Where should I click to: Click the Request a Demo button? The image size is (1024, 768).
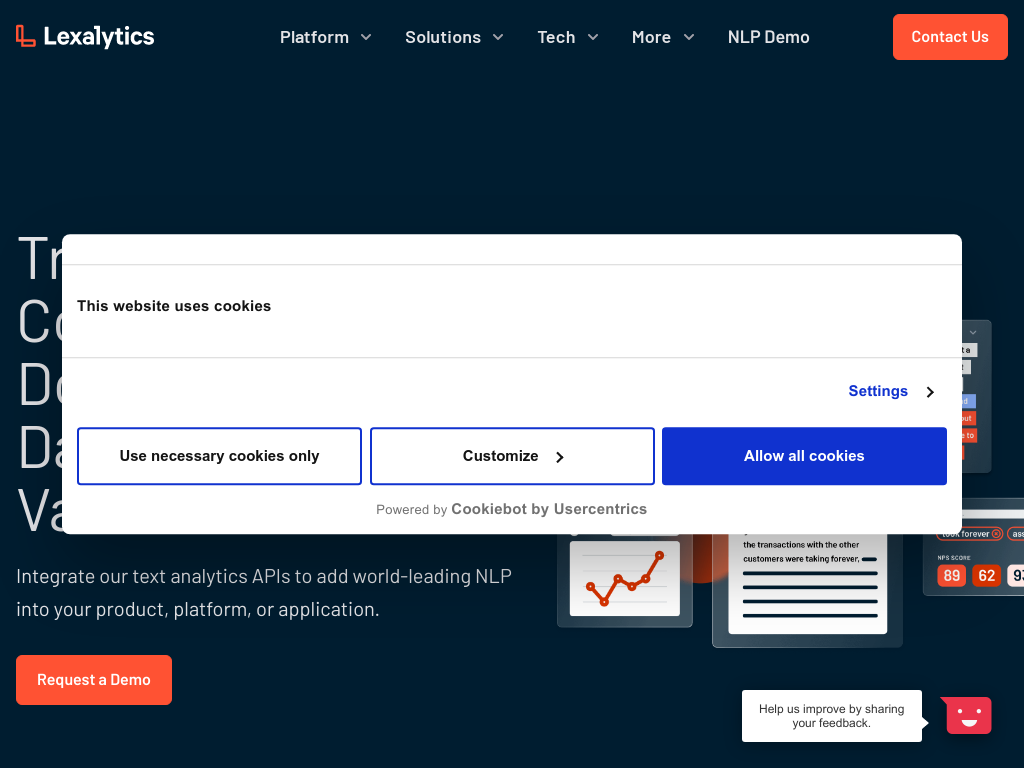point(94,680)
